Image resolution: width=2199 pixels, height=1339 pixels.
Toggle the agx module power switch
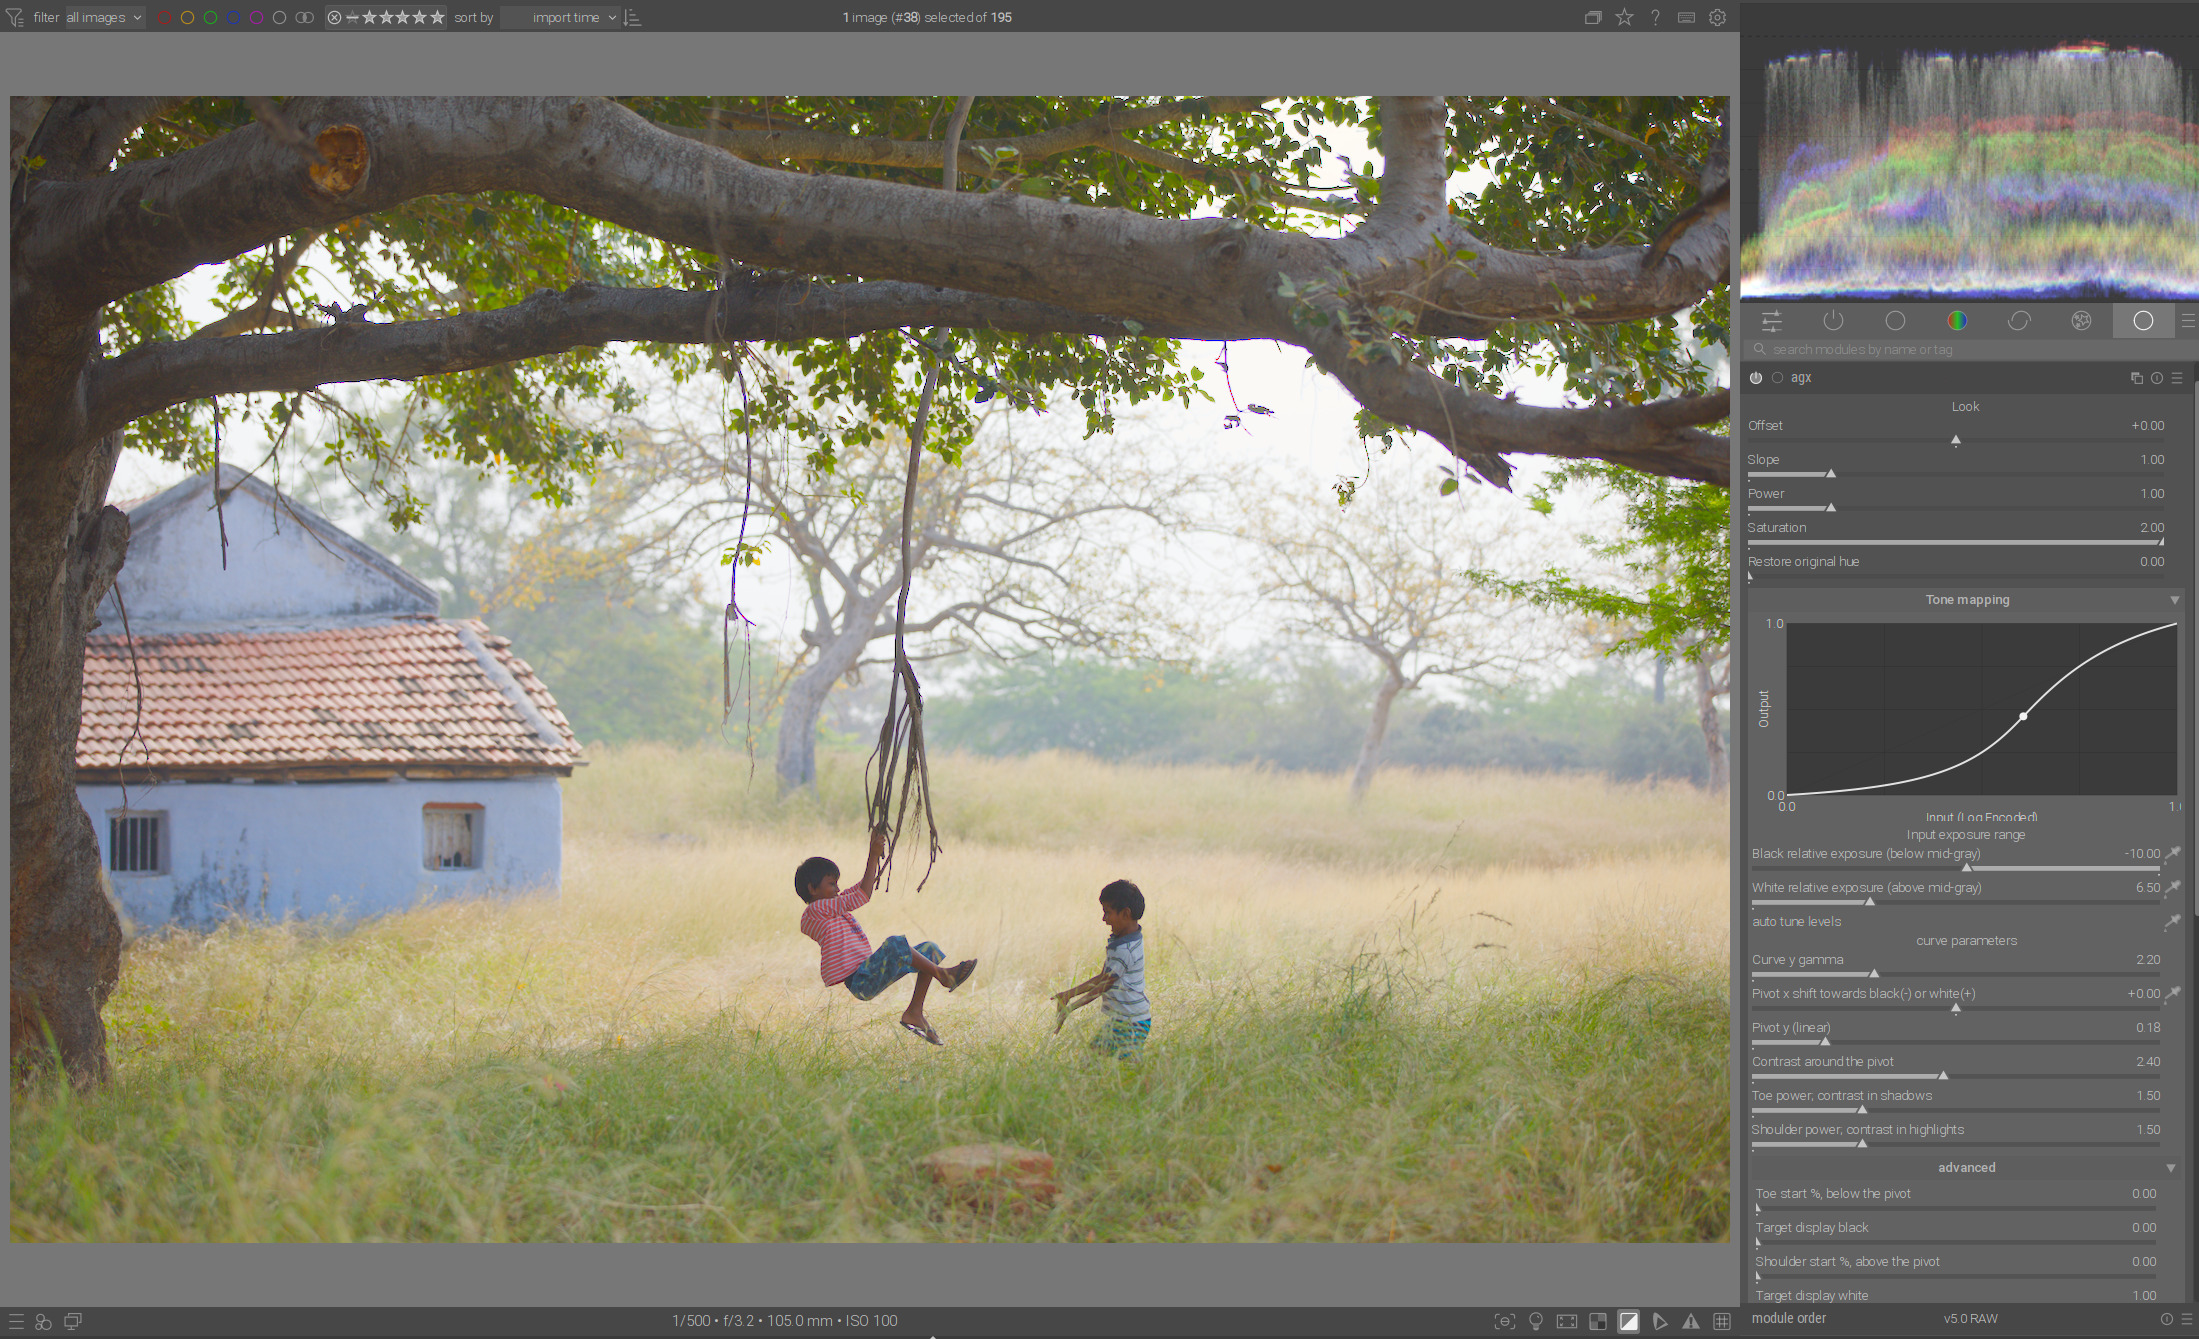pos(1756,378)
